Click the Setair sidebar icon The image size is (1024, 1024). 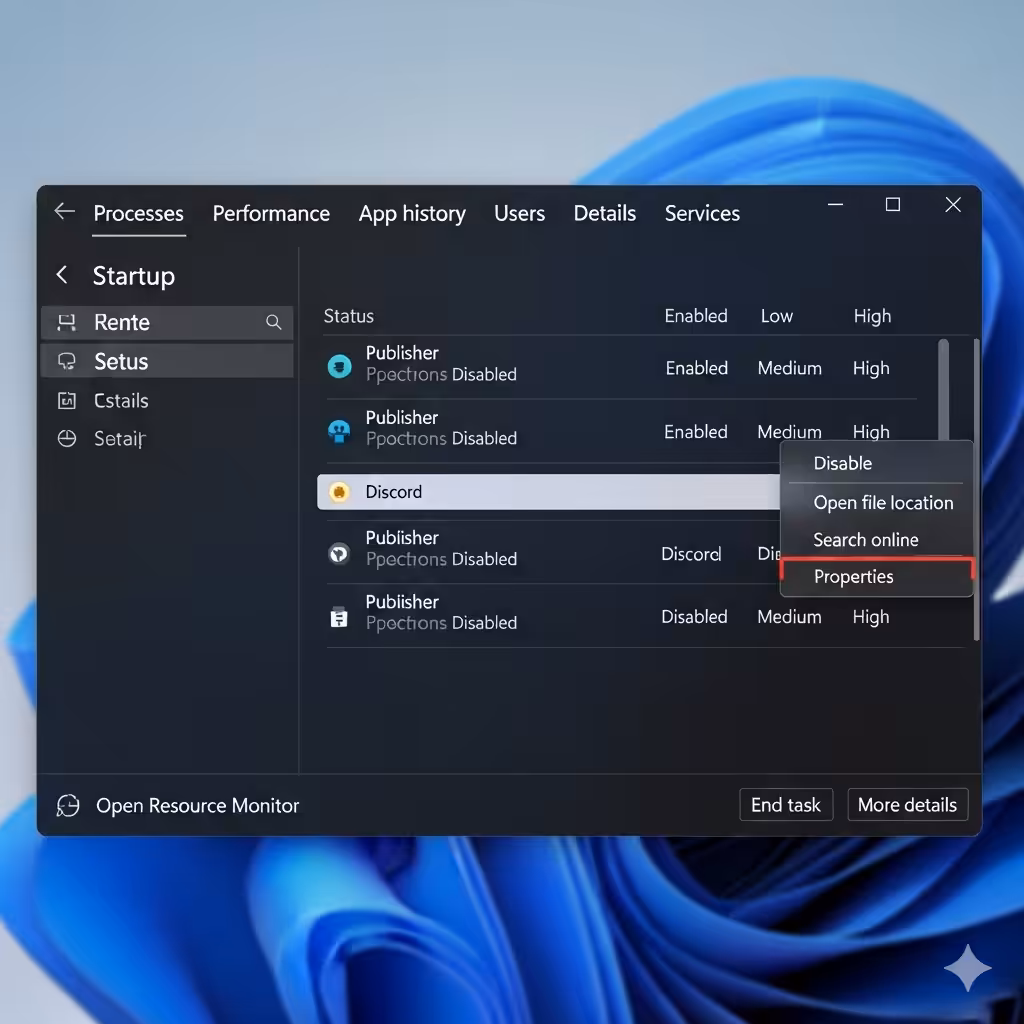point(66,438)
